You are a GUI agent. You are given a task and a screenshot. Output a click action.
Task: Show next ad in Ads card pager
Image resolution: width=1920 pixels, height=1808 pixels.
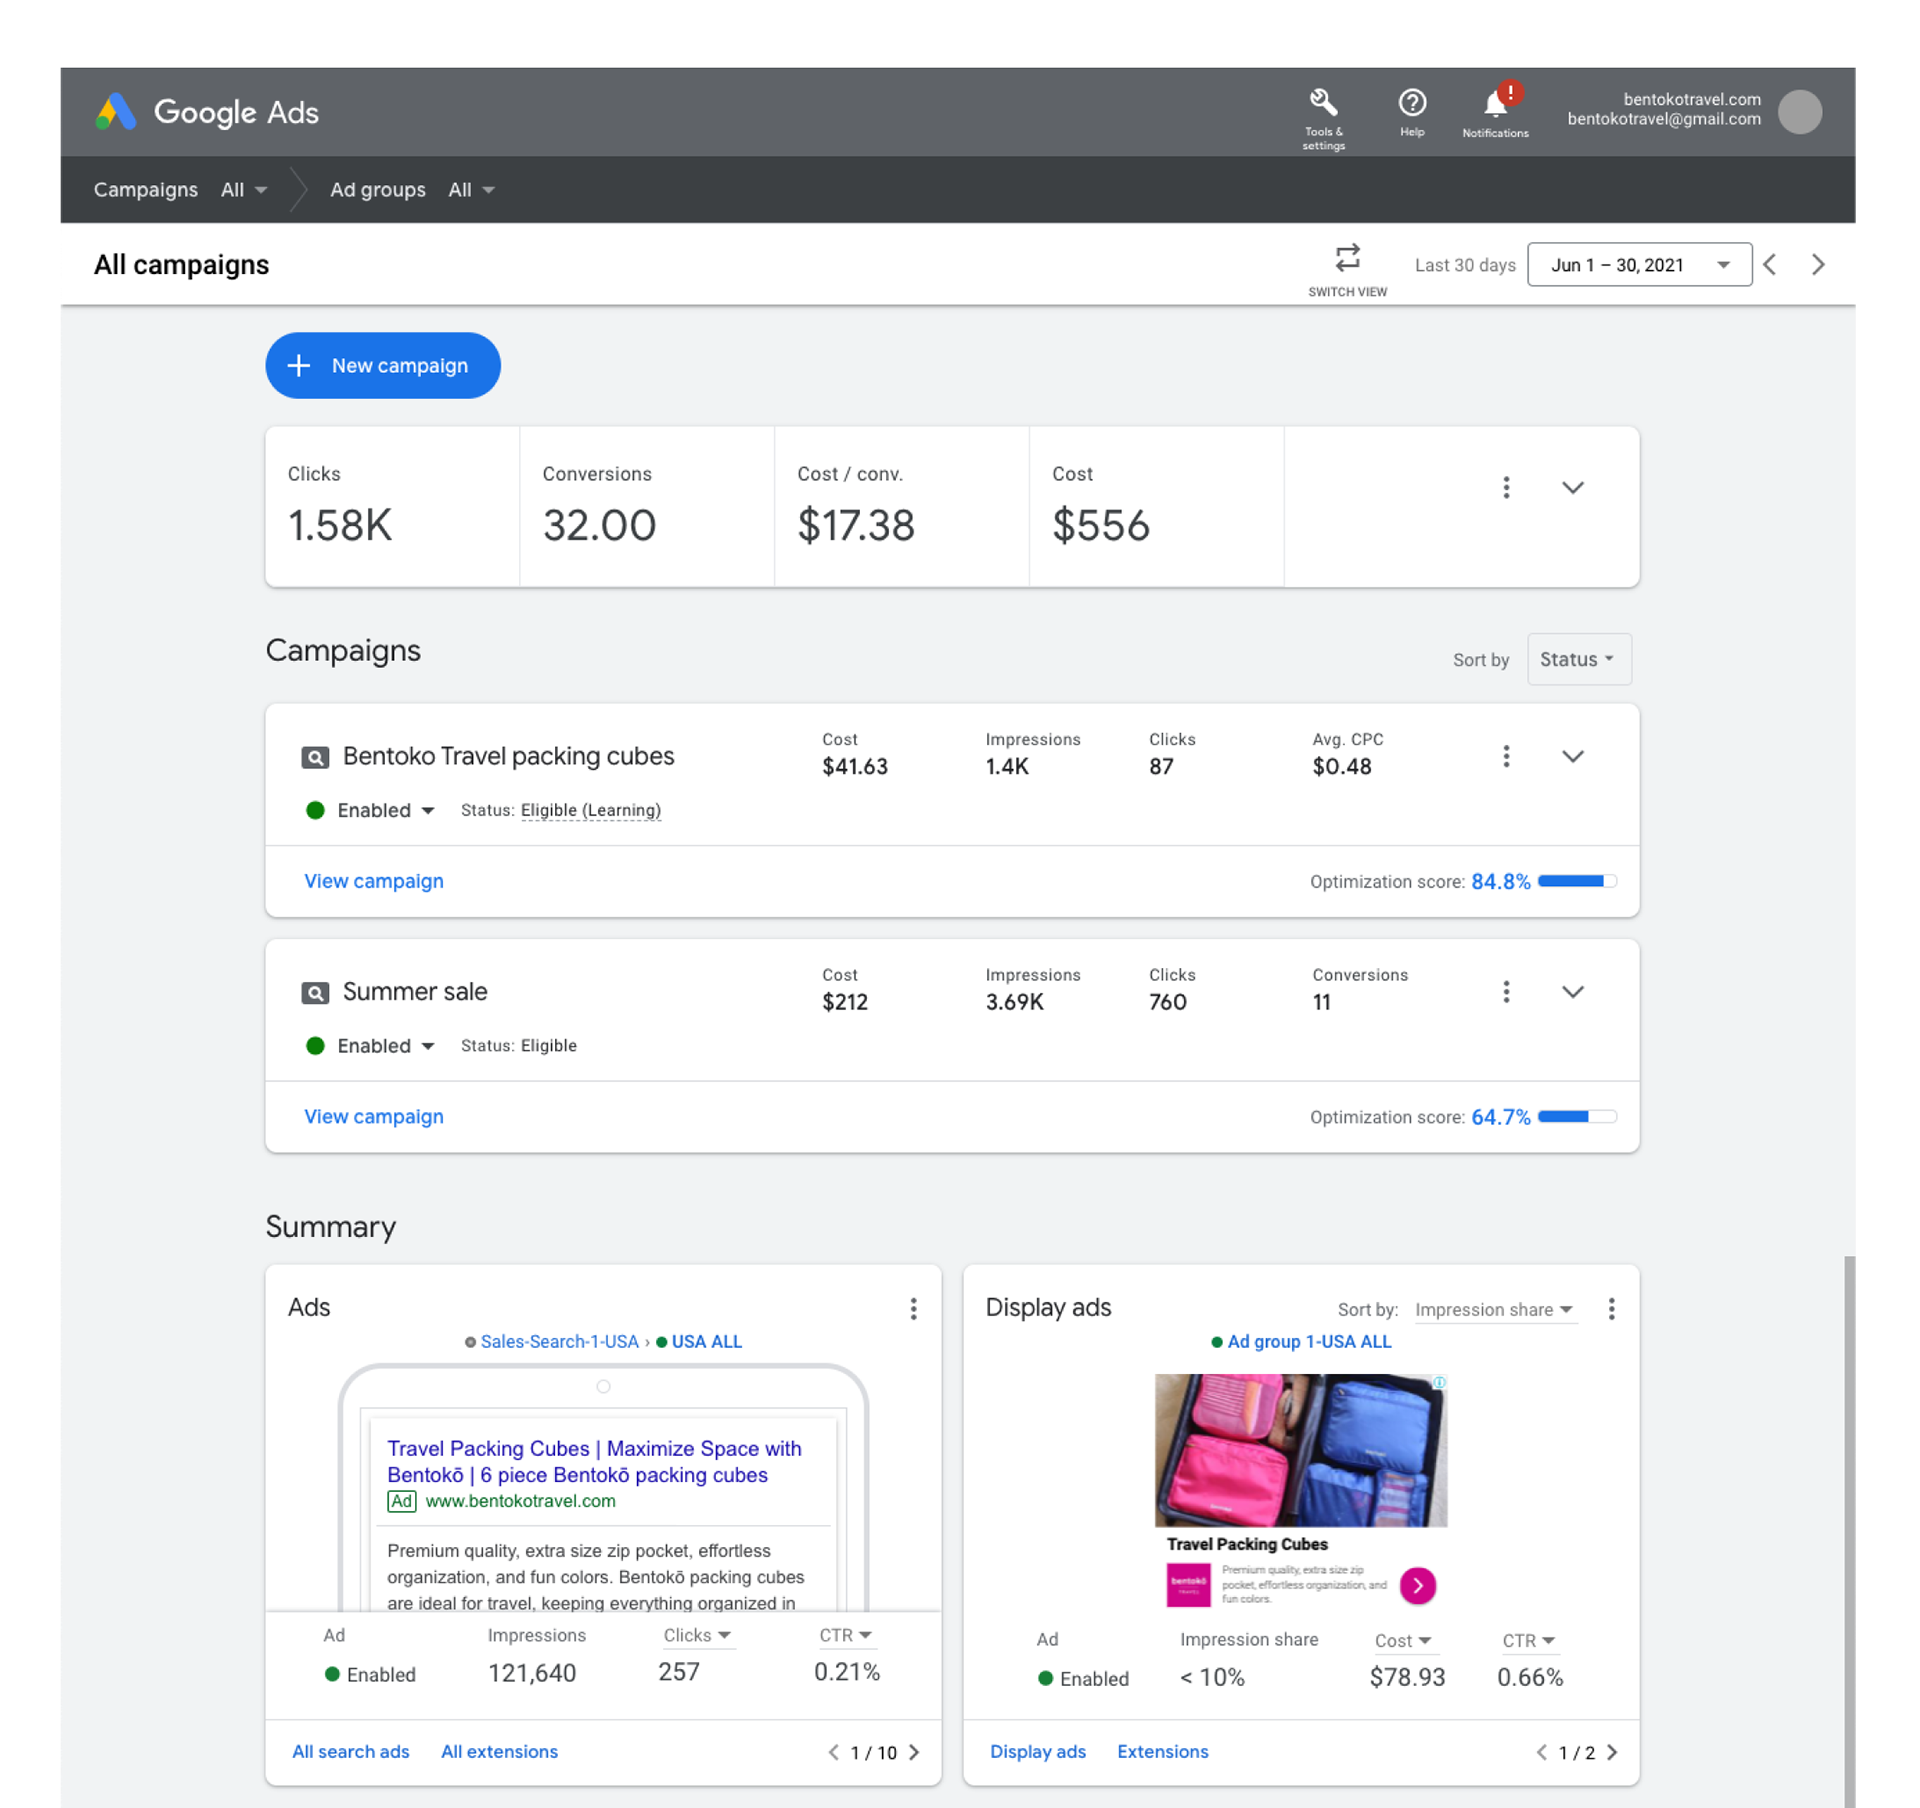coord(914,1752)
